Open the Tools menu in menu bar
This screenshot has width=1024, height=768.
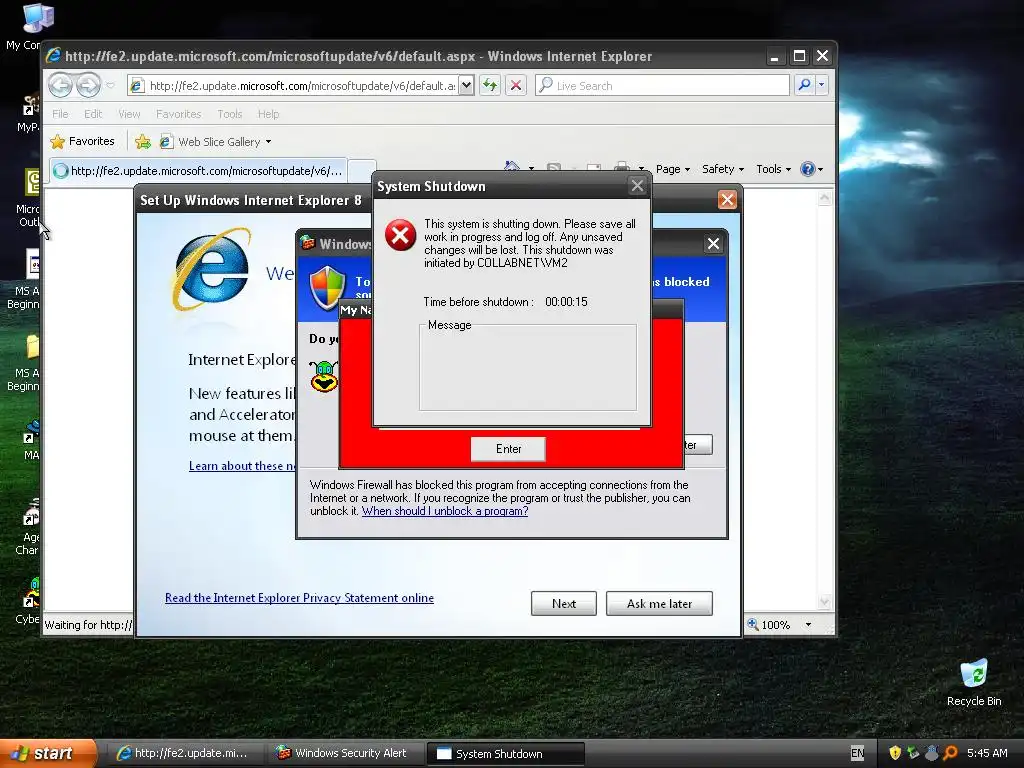pos(230,114)
